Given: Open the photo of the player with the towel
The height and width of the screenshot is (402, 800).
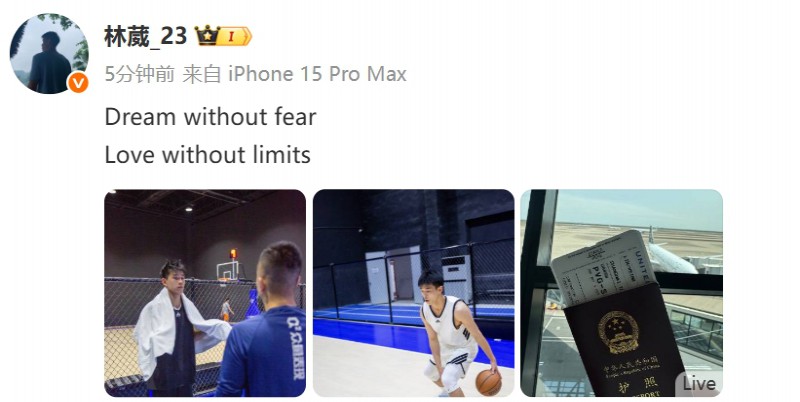Looking at the screenshot, I should (205, 293).
